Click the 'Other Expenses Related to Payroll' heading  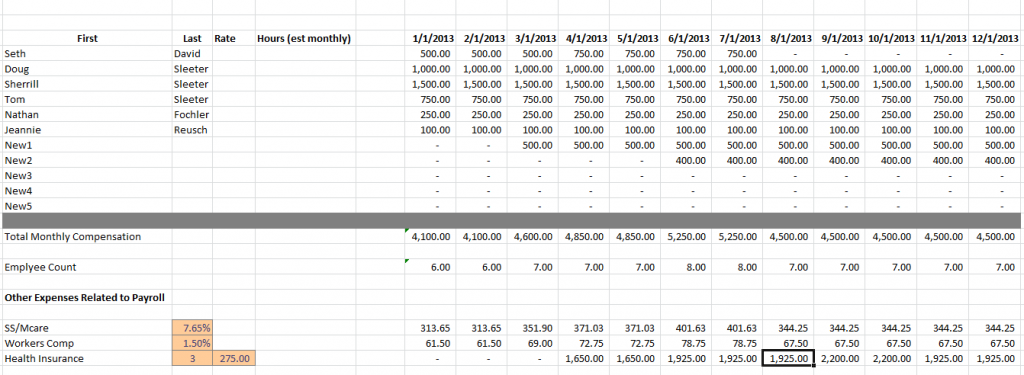(x=84, y=297)
